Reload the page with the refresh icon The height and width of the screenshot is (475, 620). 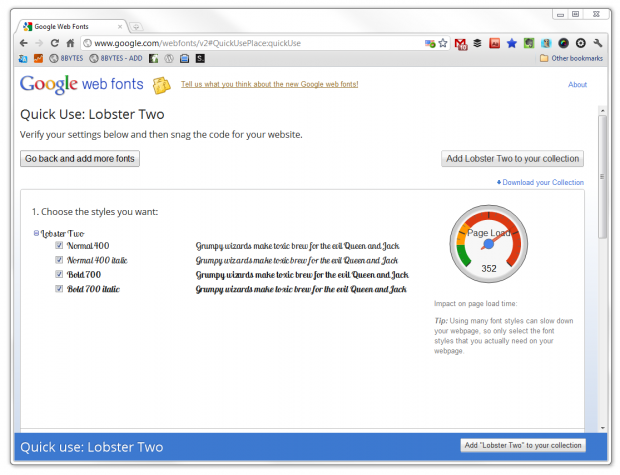tap(55, 43)
